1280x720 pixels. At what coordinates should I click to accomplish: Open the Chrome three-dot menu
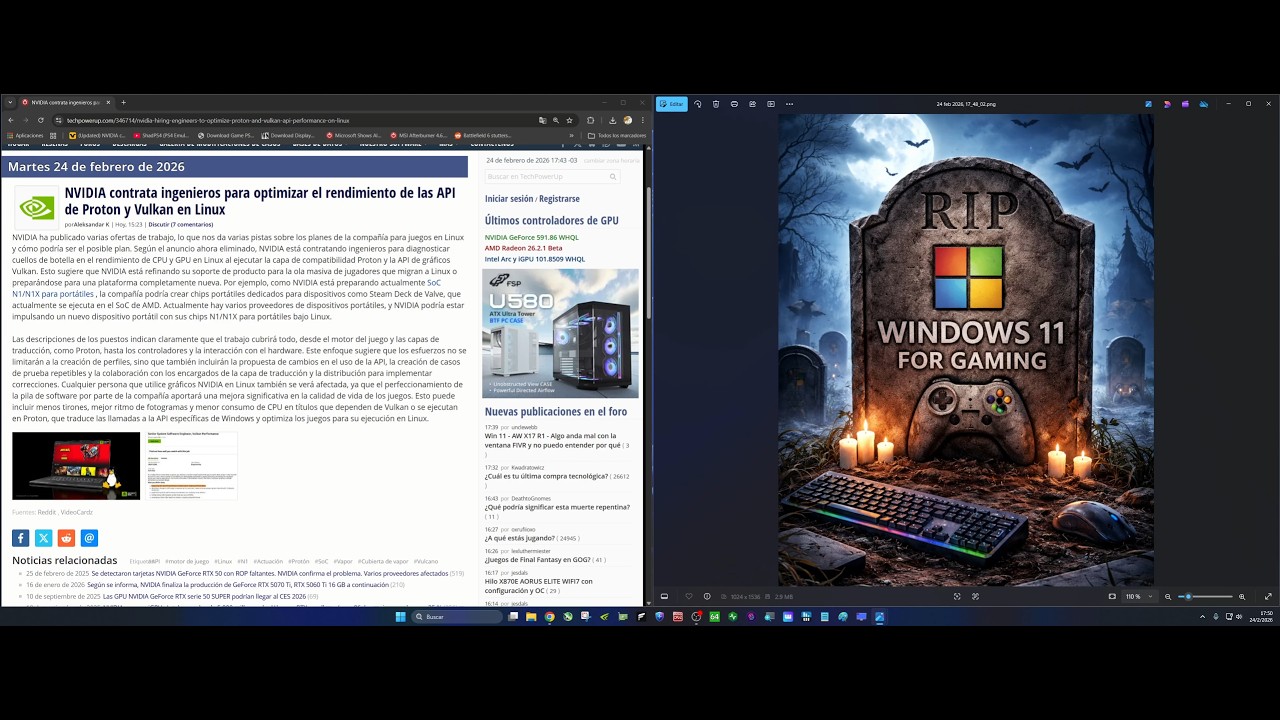(x=642, y=120)
